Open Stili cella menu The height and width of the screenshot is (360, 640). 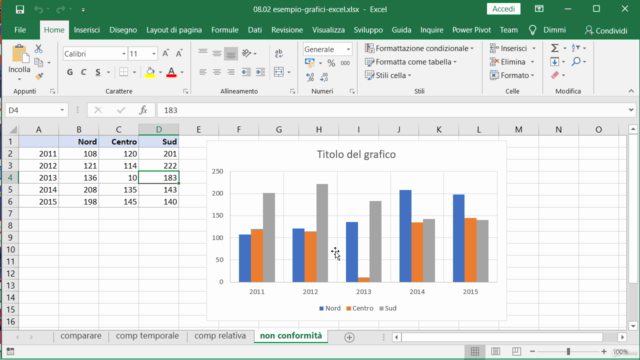click(x=388, y=75)
